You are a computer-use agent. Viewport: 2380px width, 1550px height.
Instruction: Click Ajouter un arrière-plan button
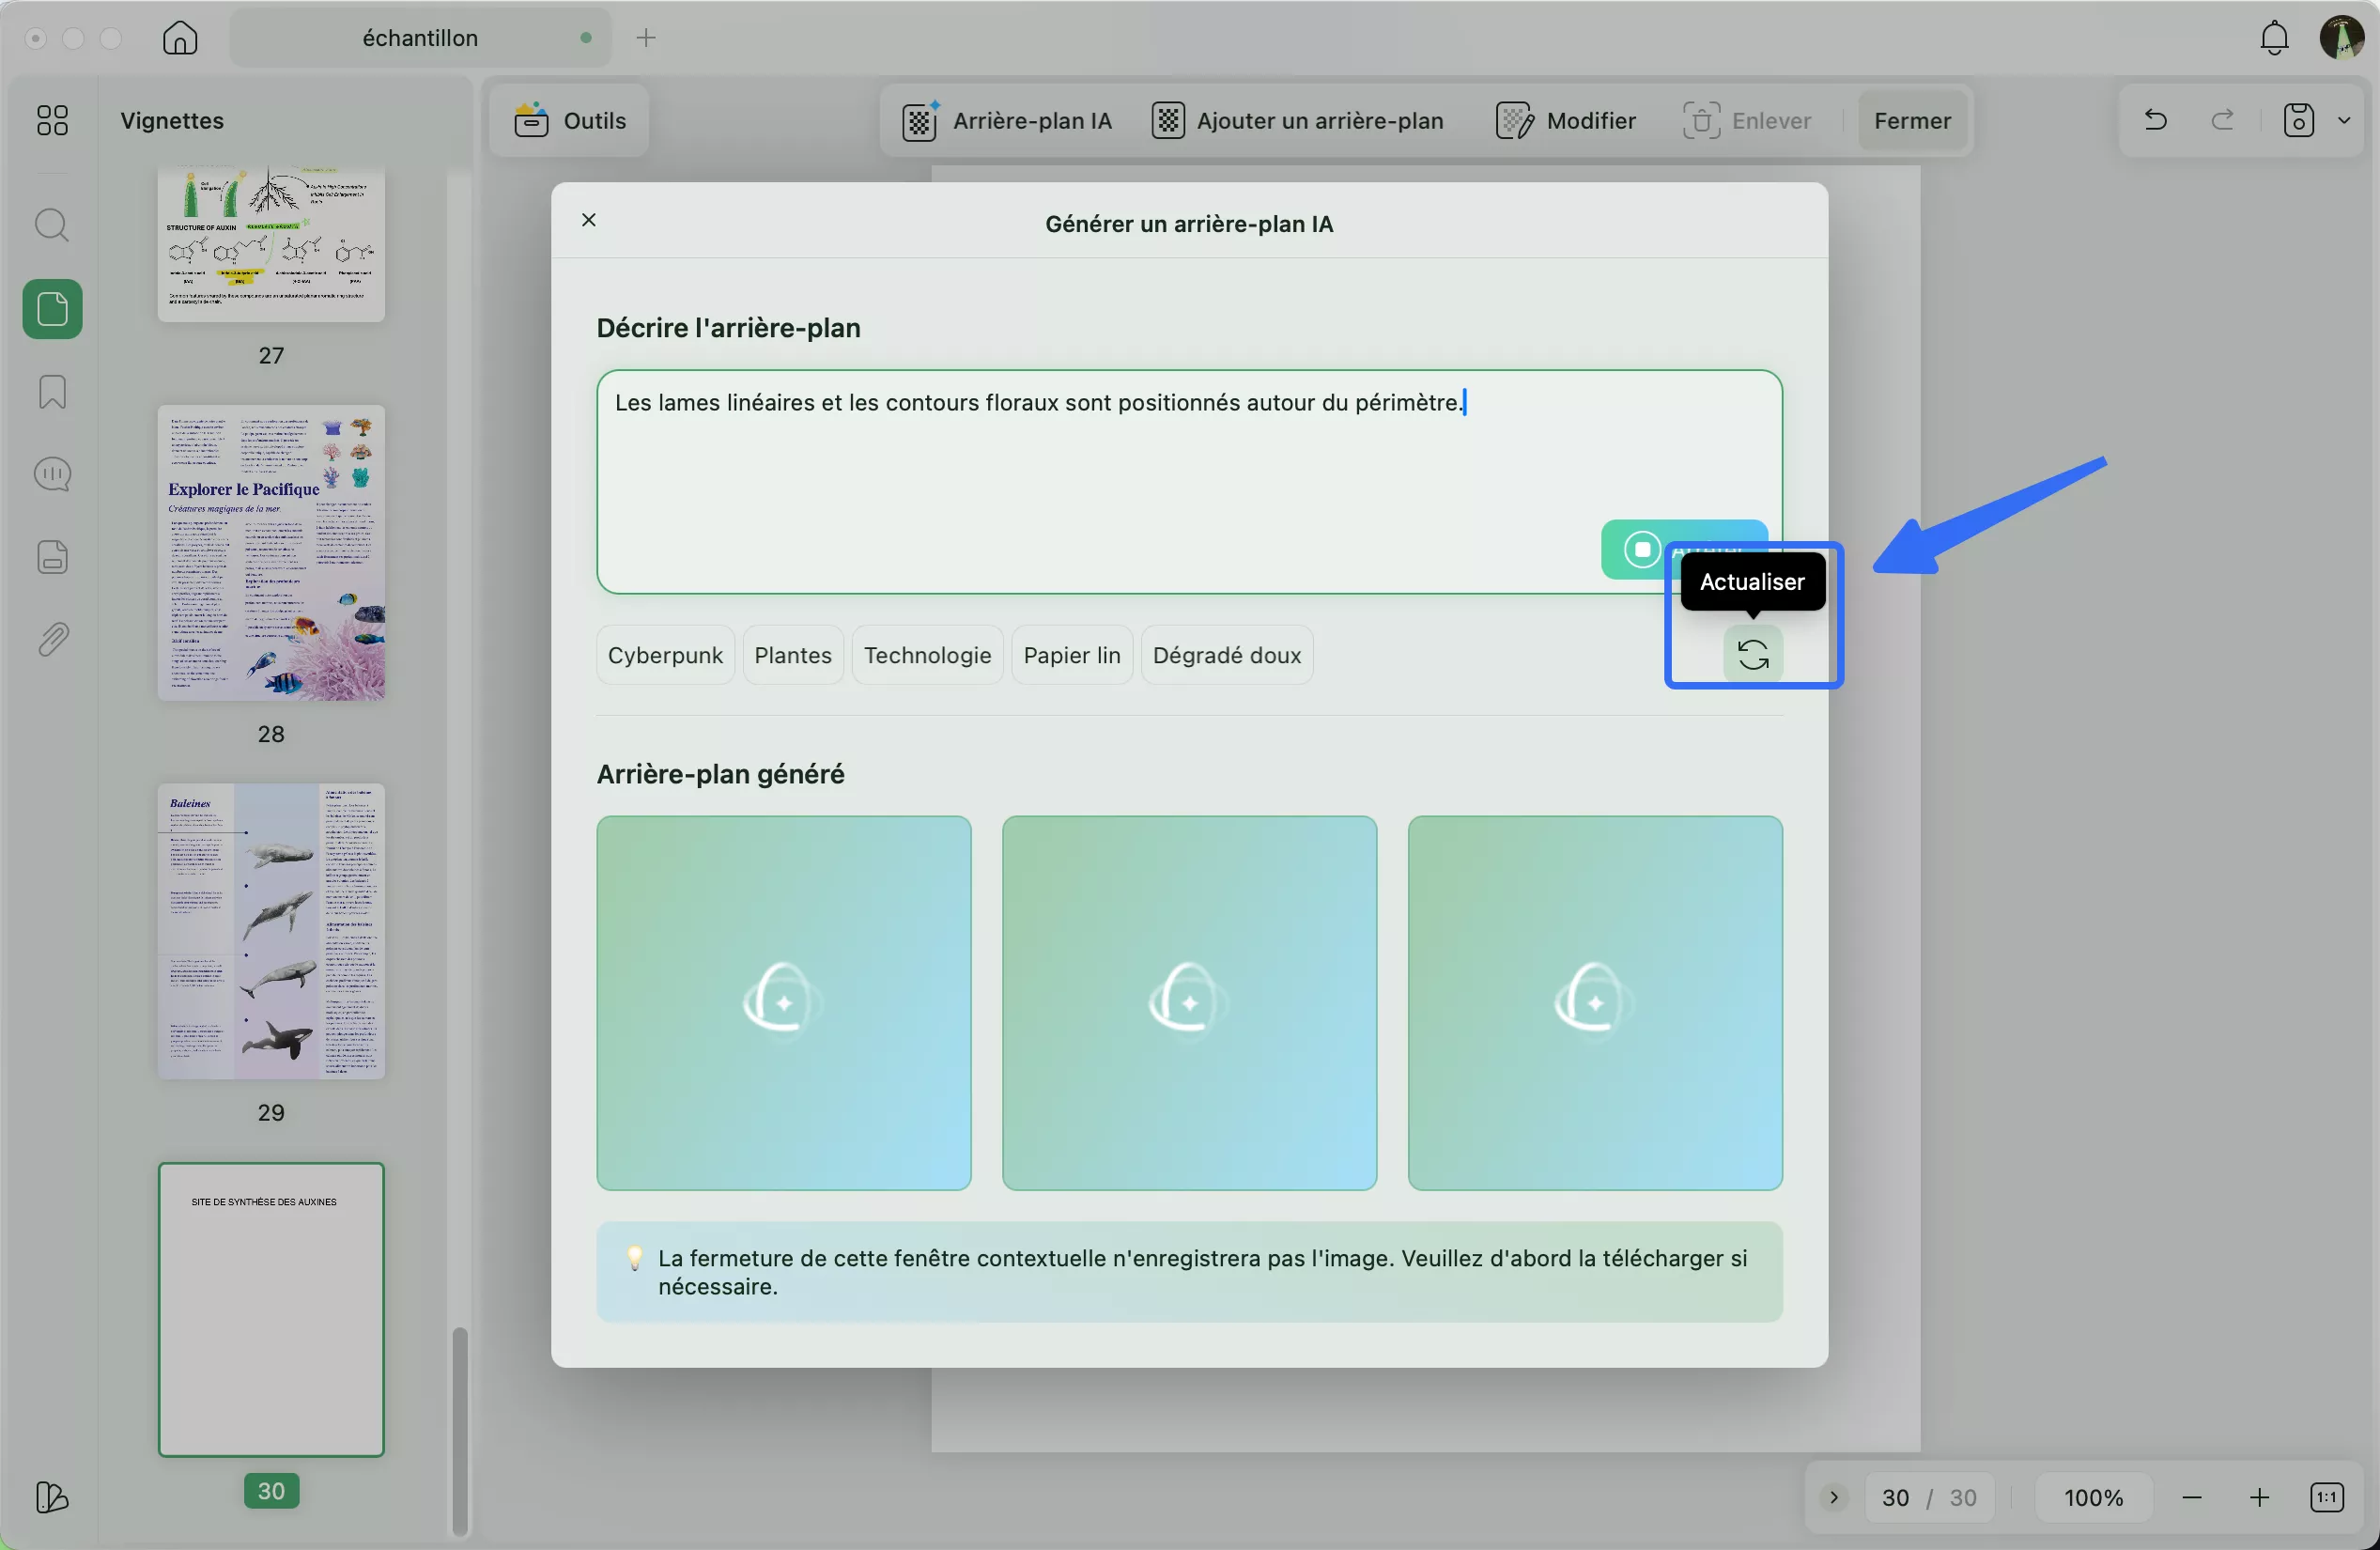[1297, 121]
